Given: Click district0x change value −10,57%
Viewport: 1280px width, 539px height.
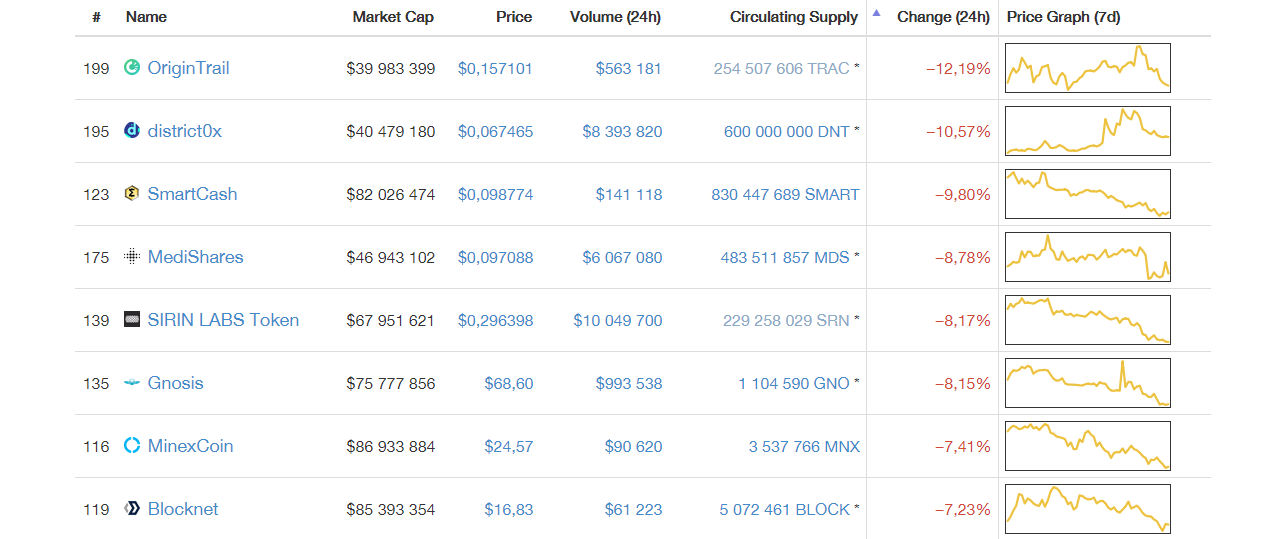Looking at the screenshot, I should click(958, 131).
